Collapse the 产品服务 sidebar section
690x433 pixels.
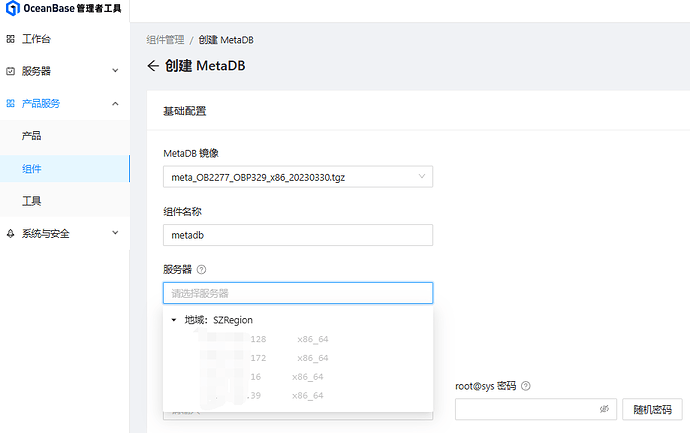[x=115, y=104]
